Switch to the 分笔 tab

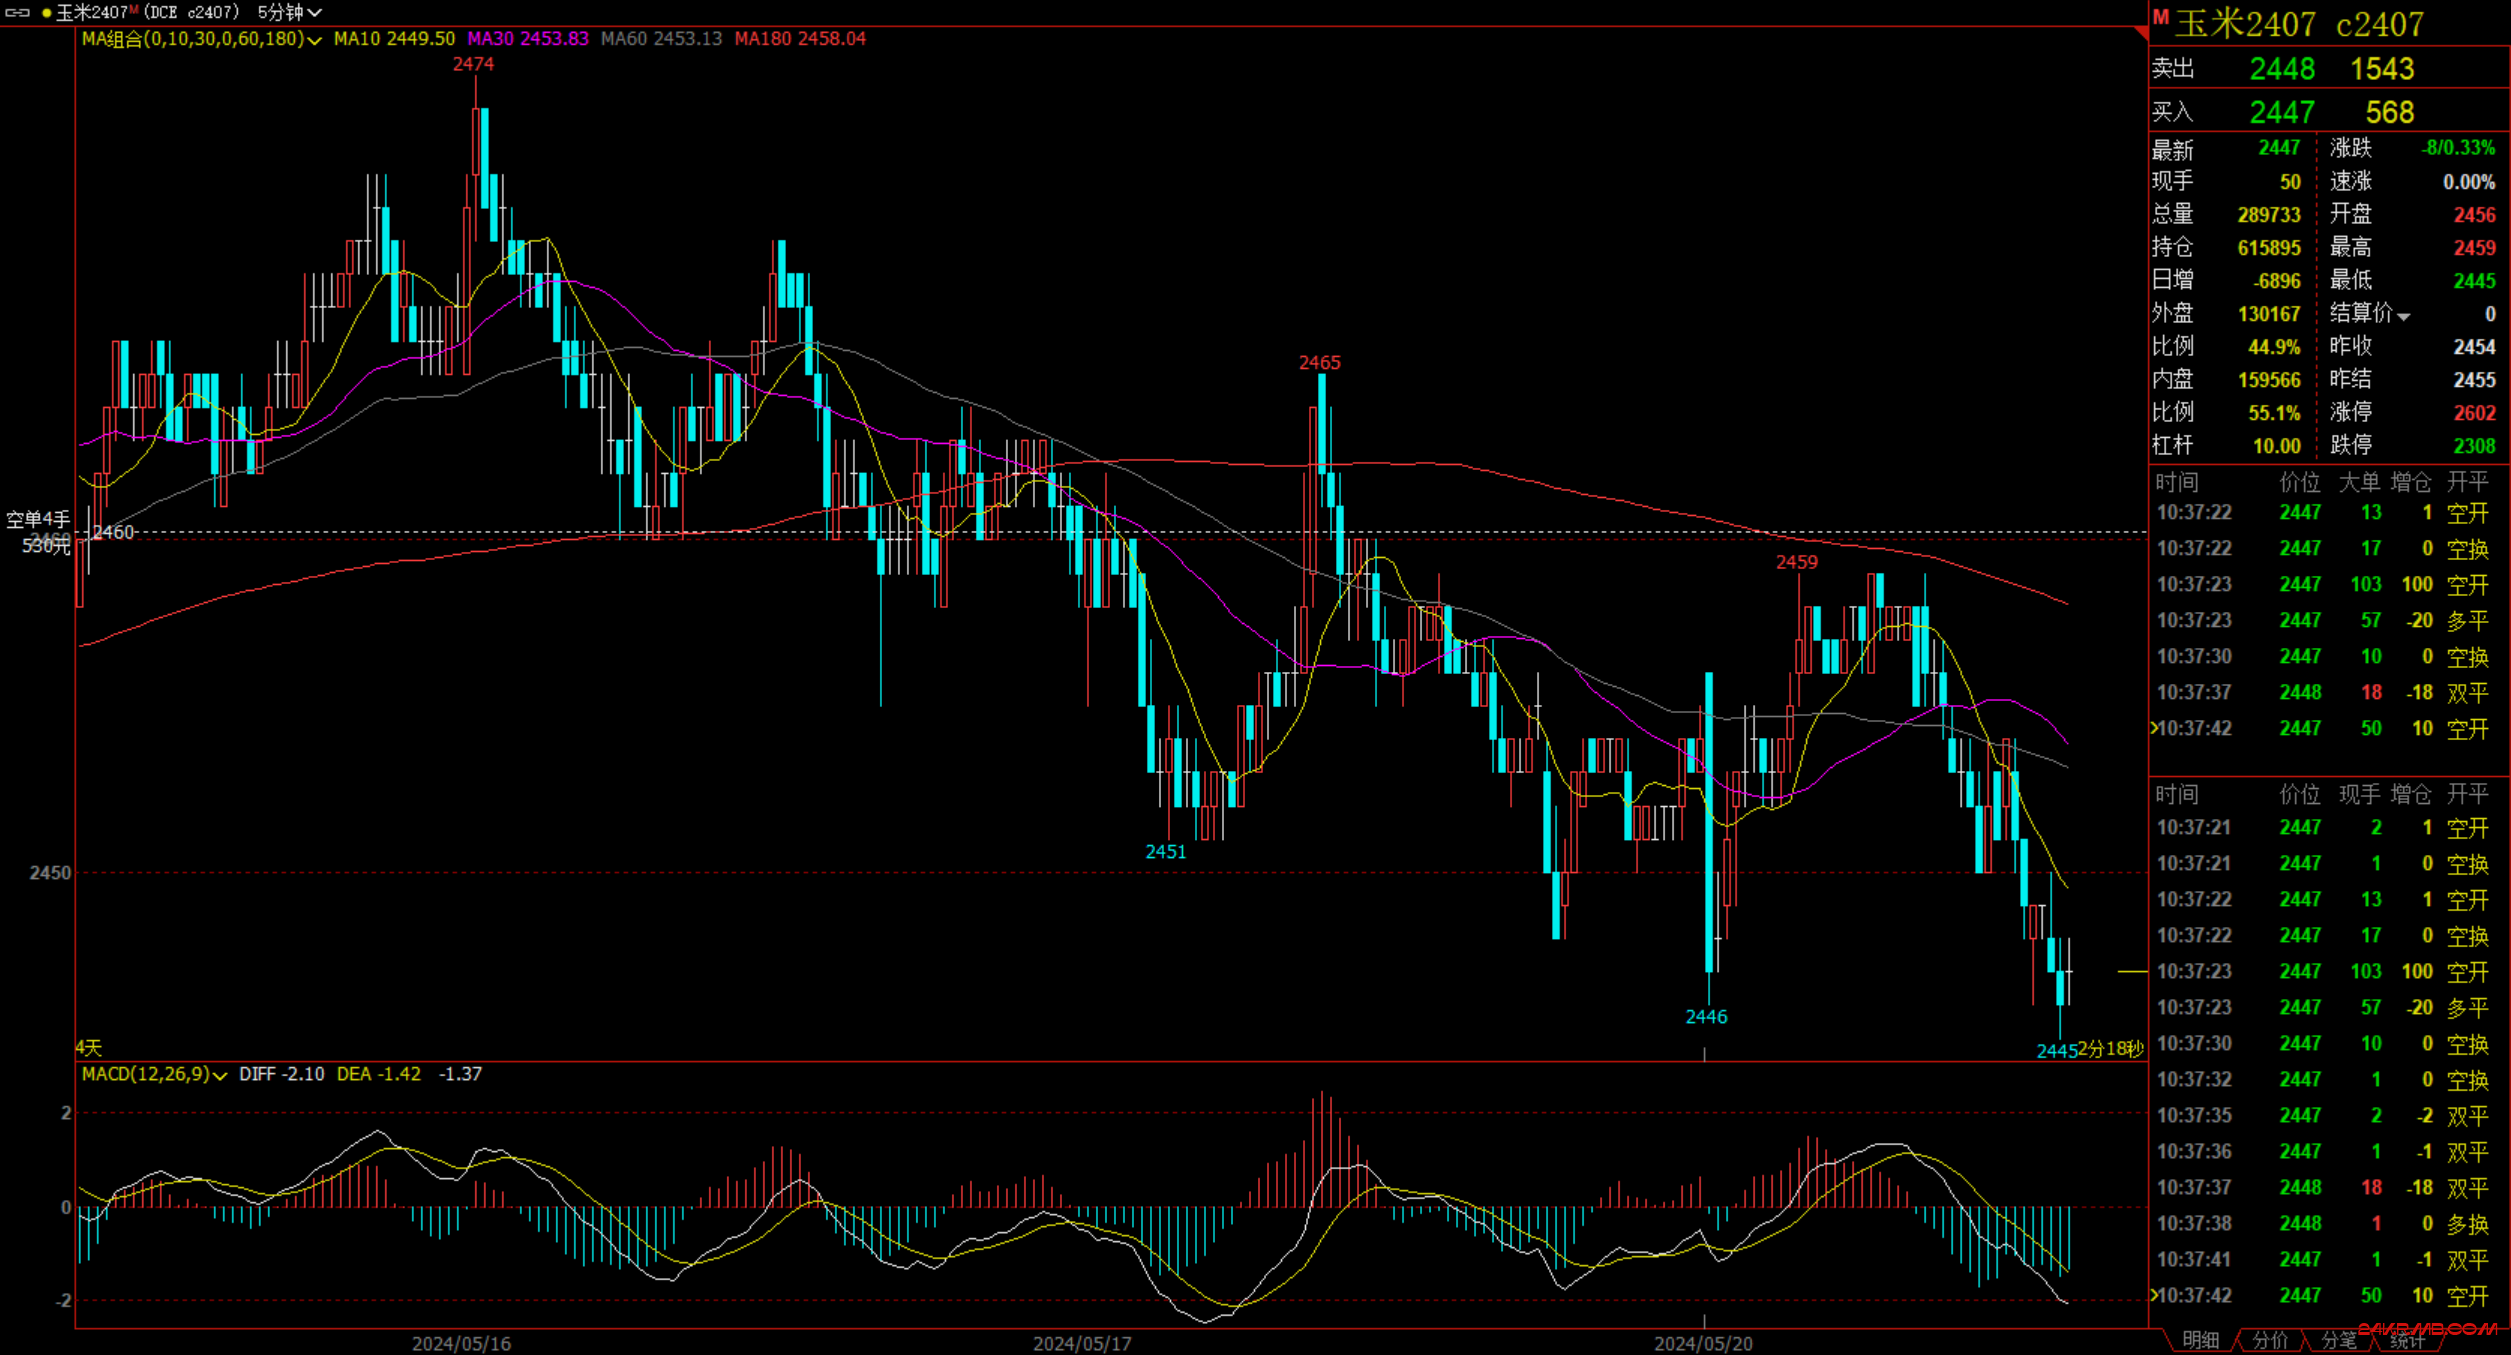[x=2338, y=1340]
